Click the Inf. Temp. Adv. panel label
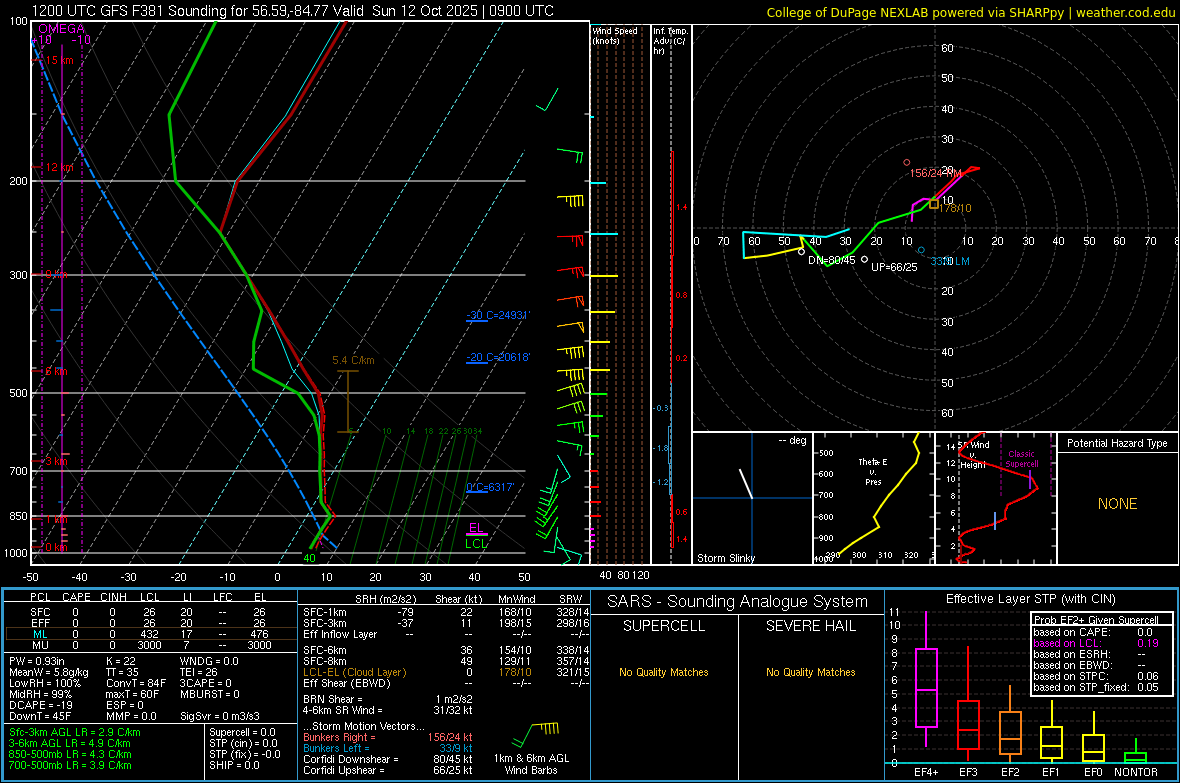Viewport: 1180px width, 783px height. coord(670,41)
